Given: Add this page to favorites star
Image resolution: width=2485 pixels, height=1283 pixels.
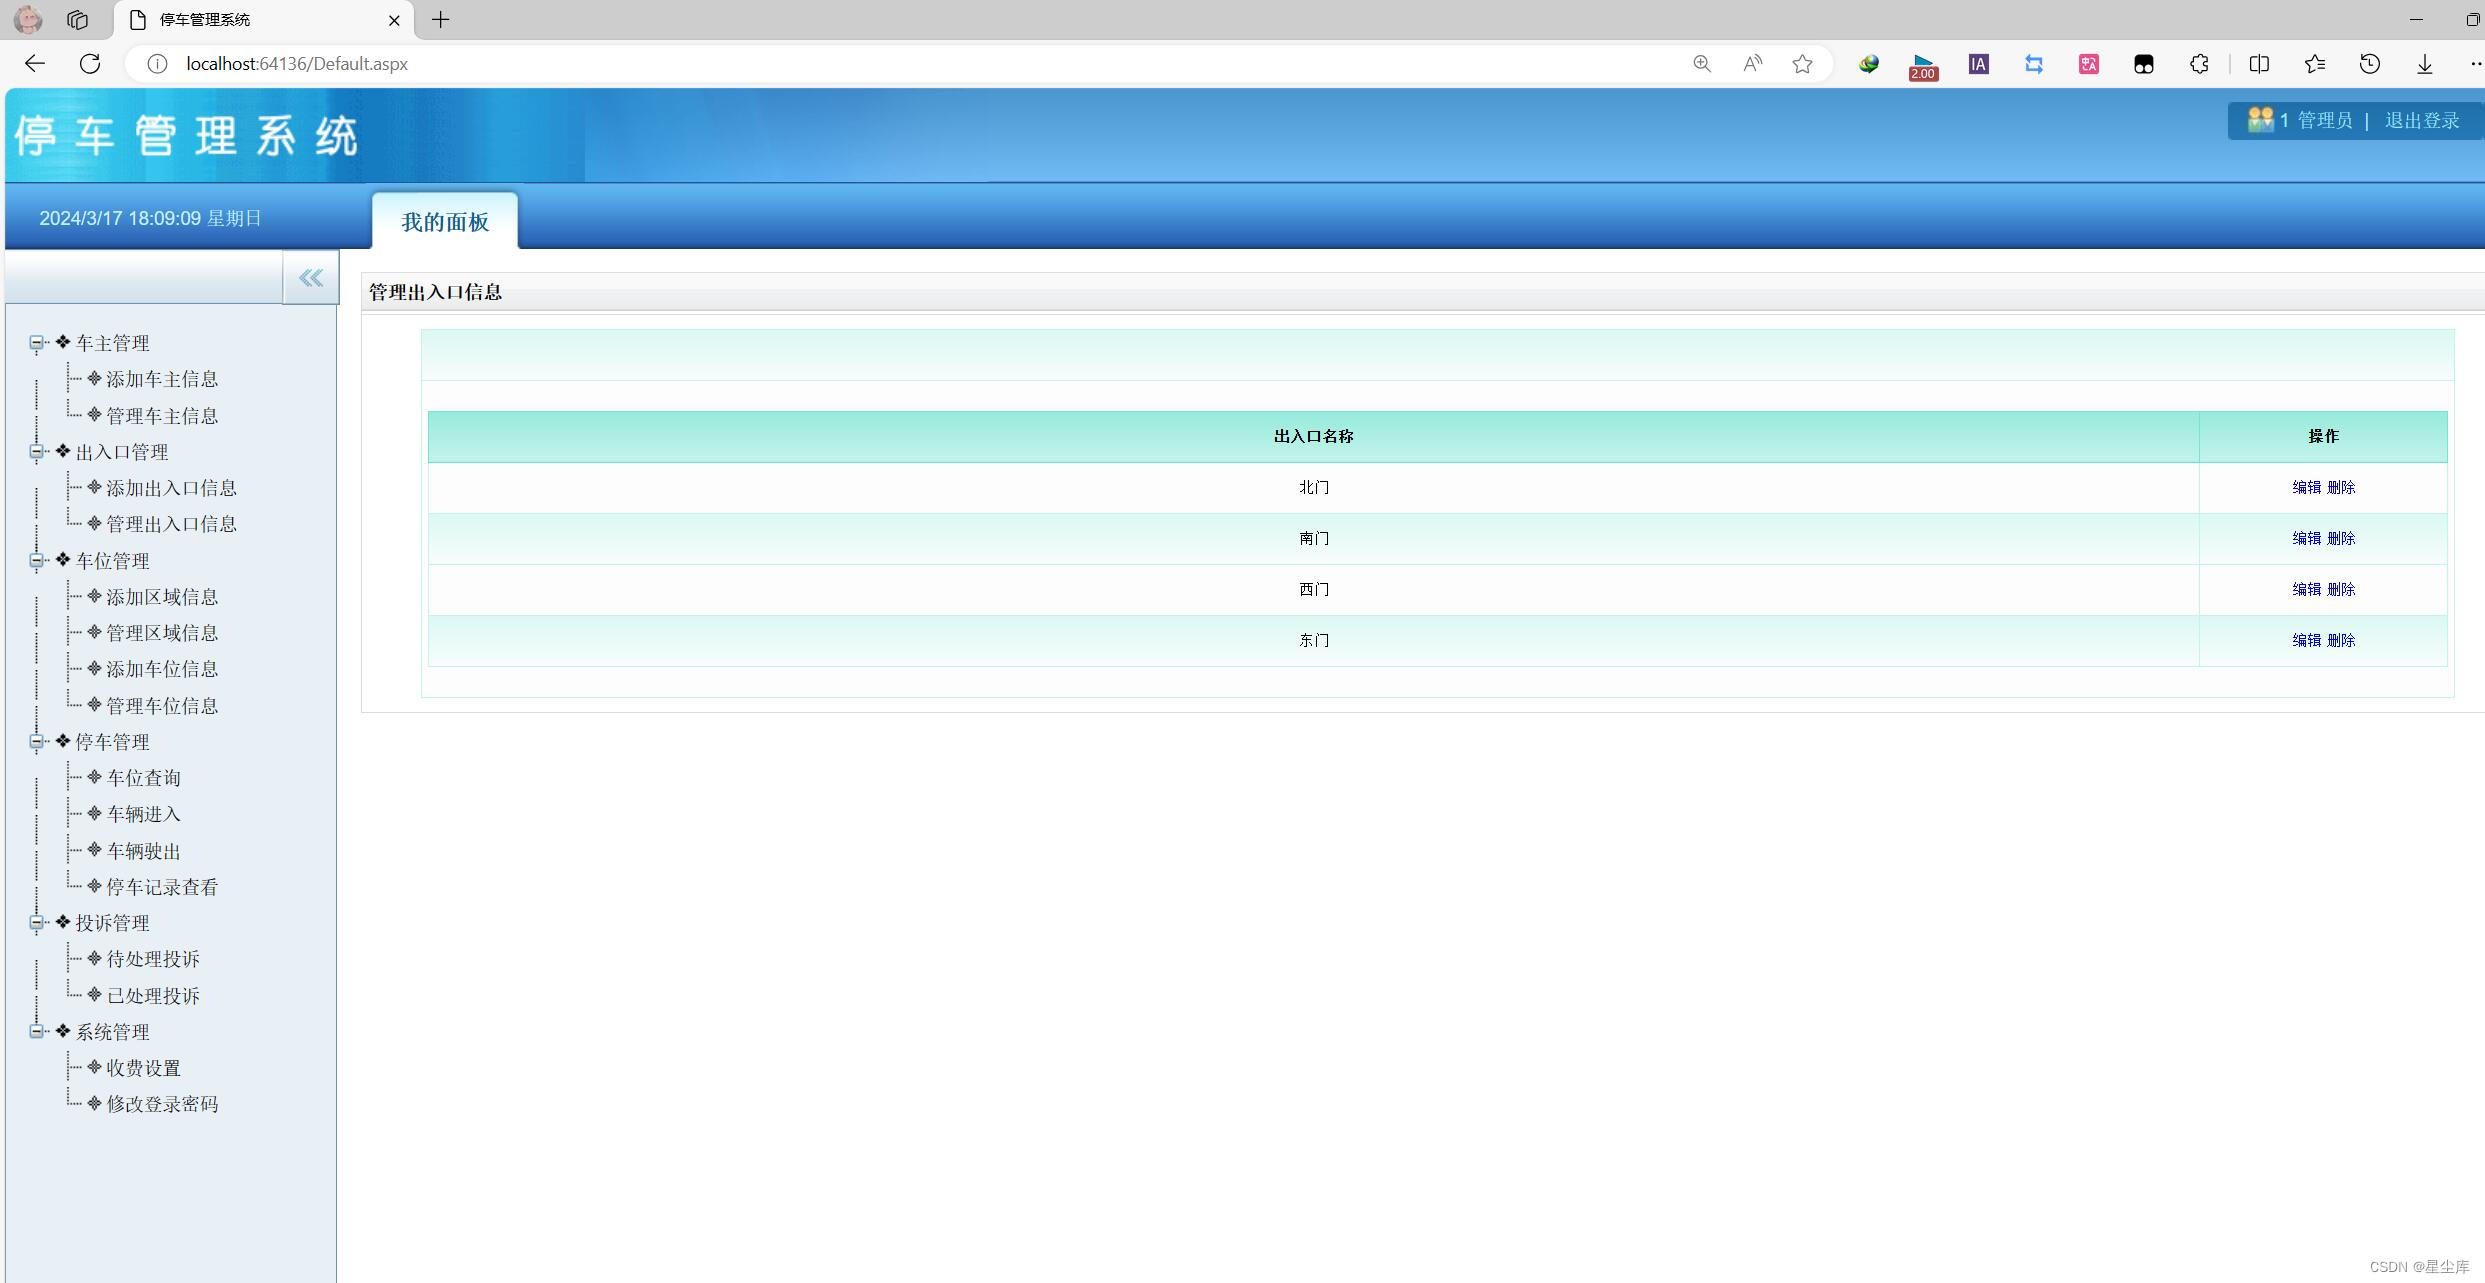Looking at the screenshot, I should point(1802,64).
